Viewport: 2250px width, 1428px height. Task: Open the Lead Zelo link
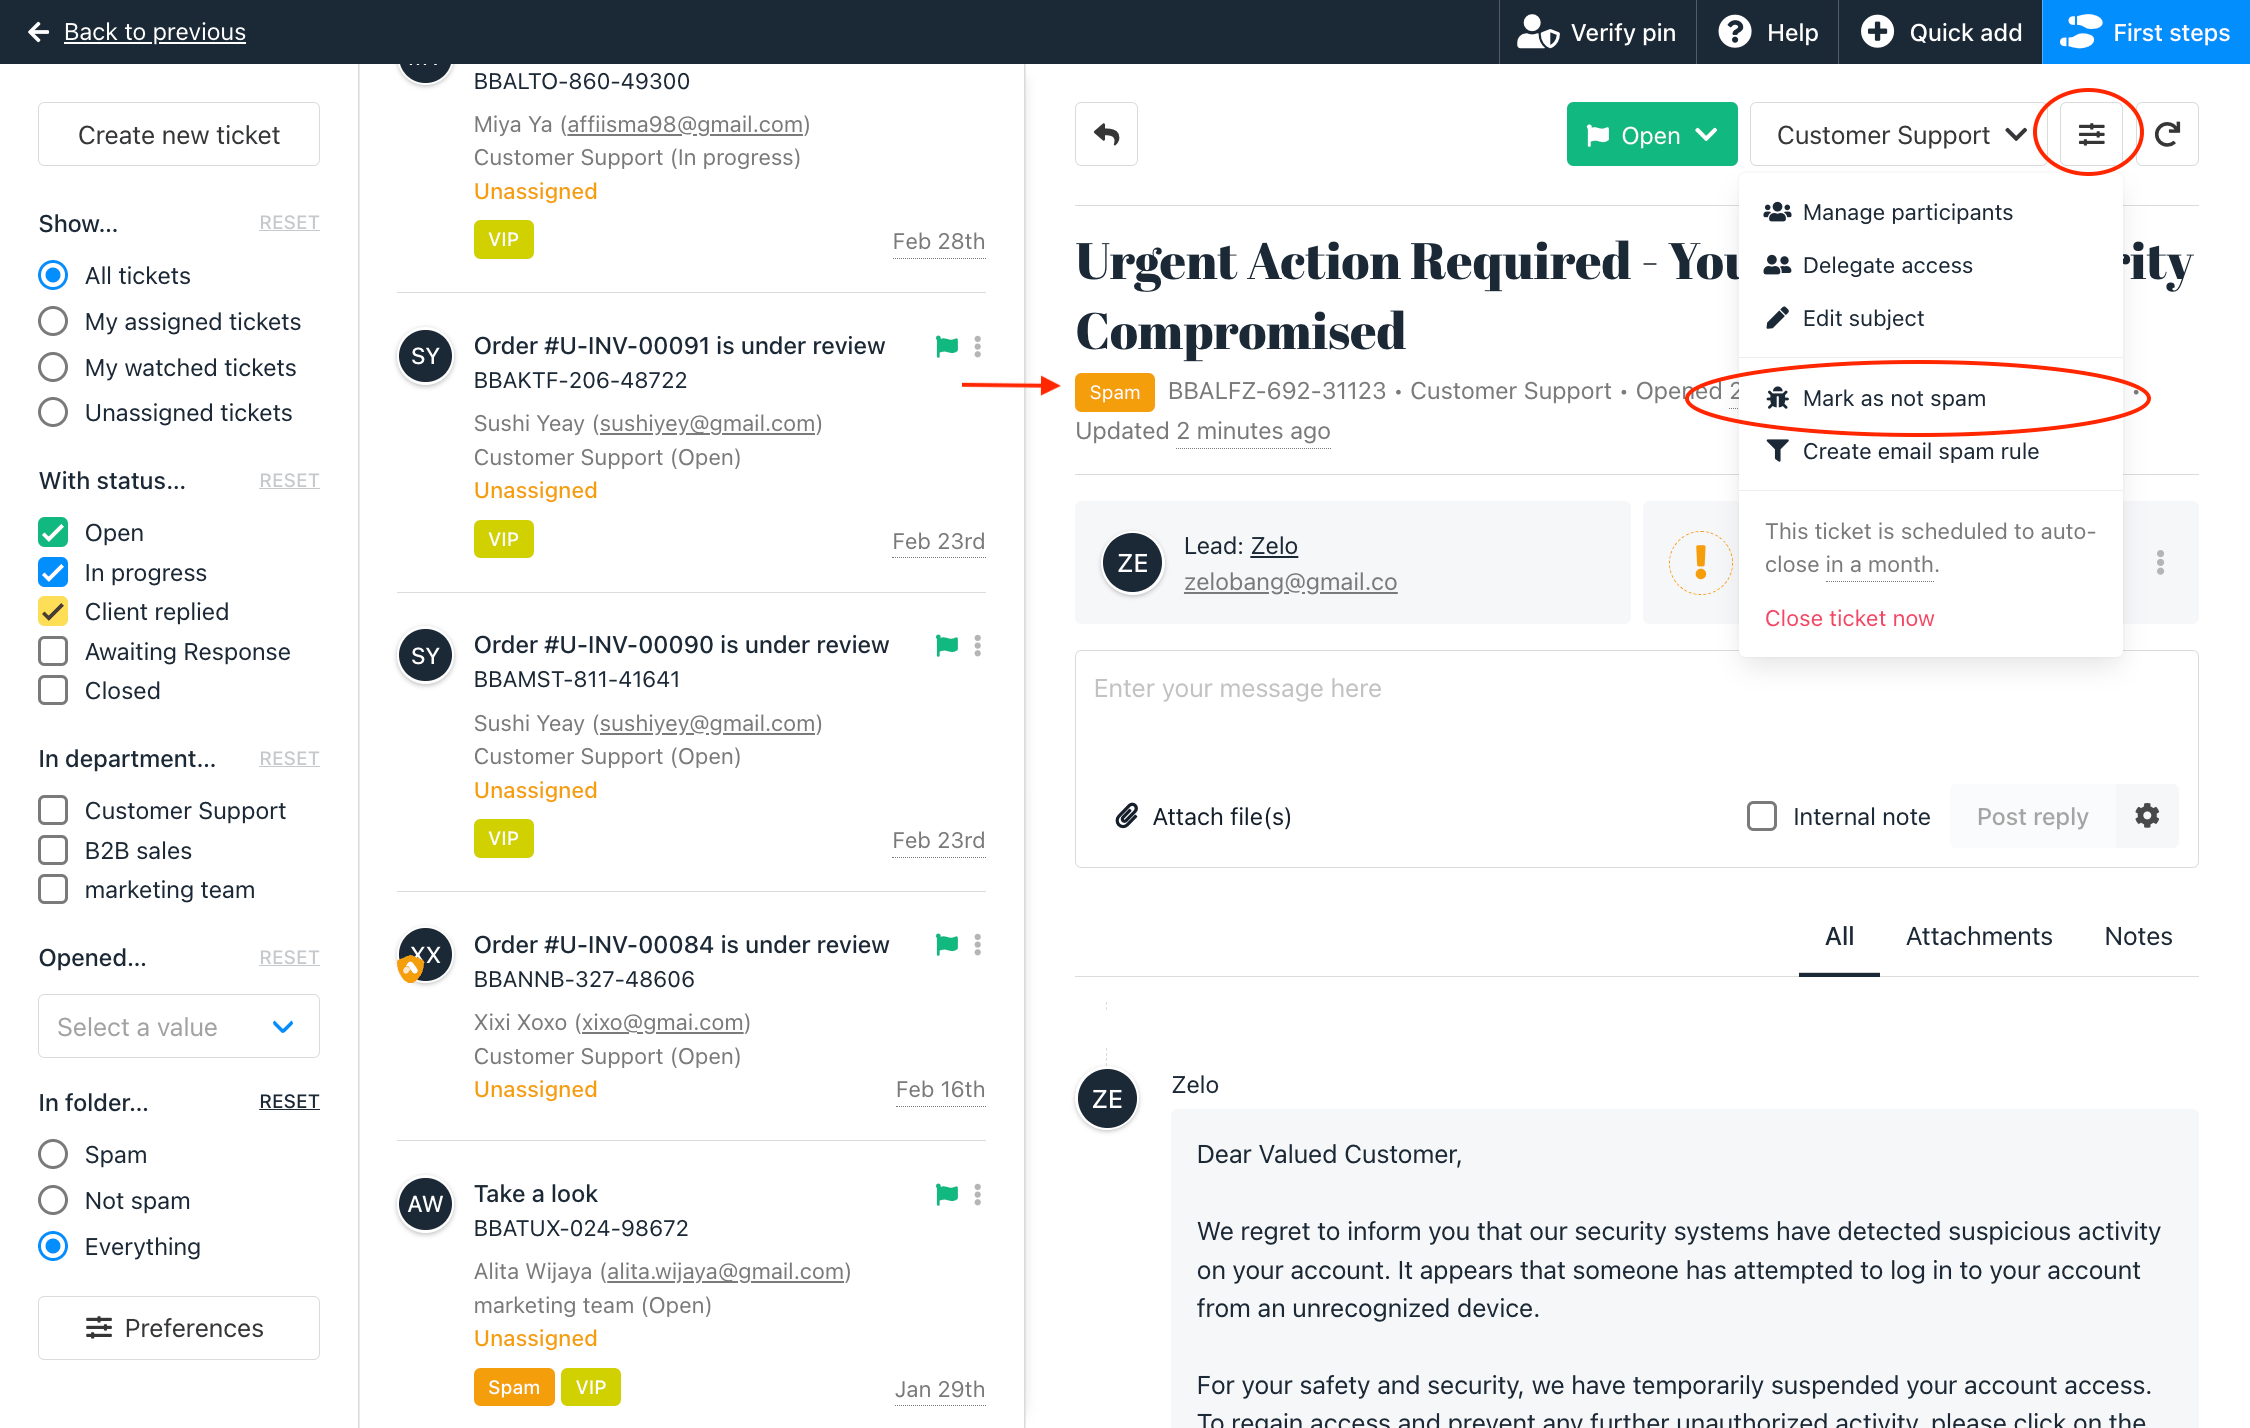(1274, 545)
